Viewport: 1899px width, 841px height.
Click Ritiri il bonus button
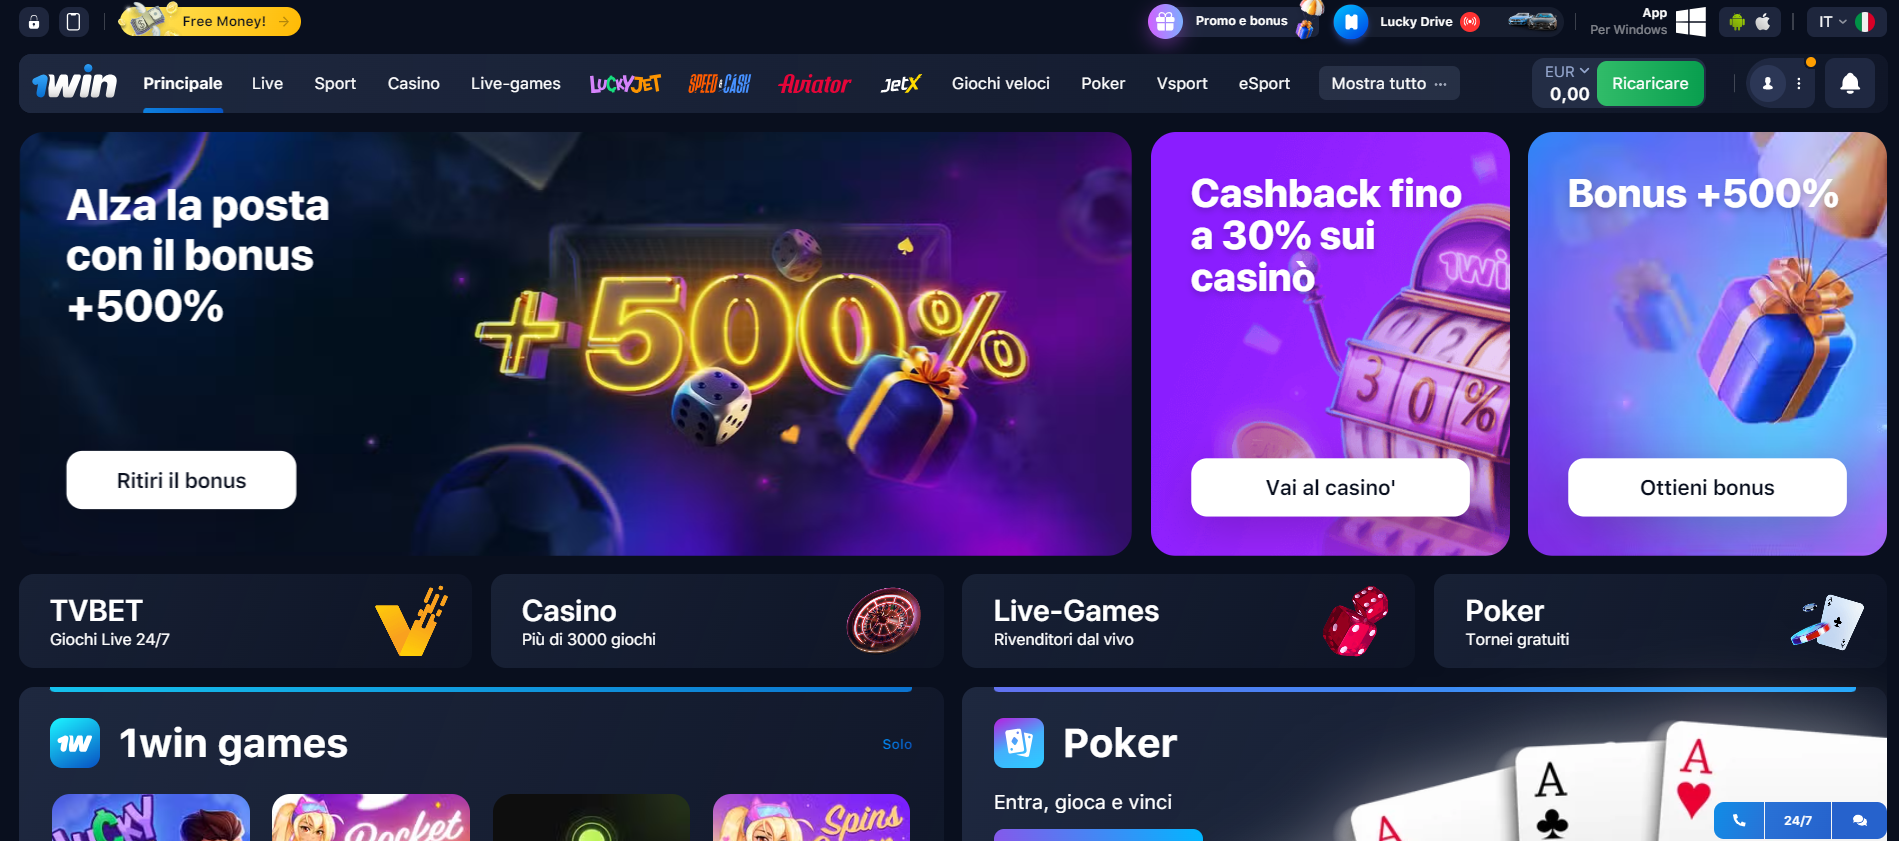[x=181, y=480]
